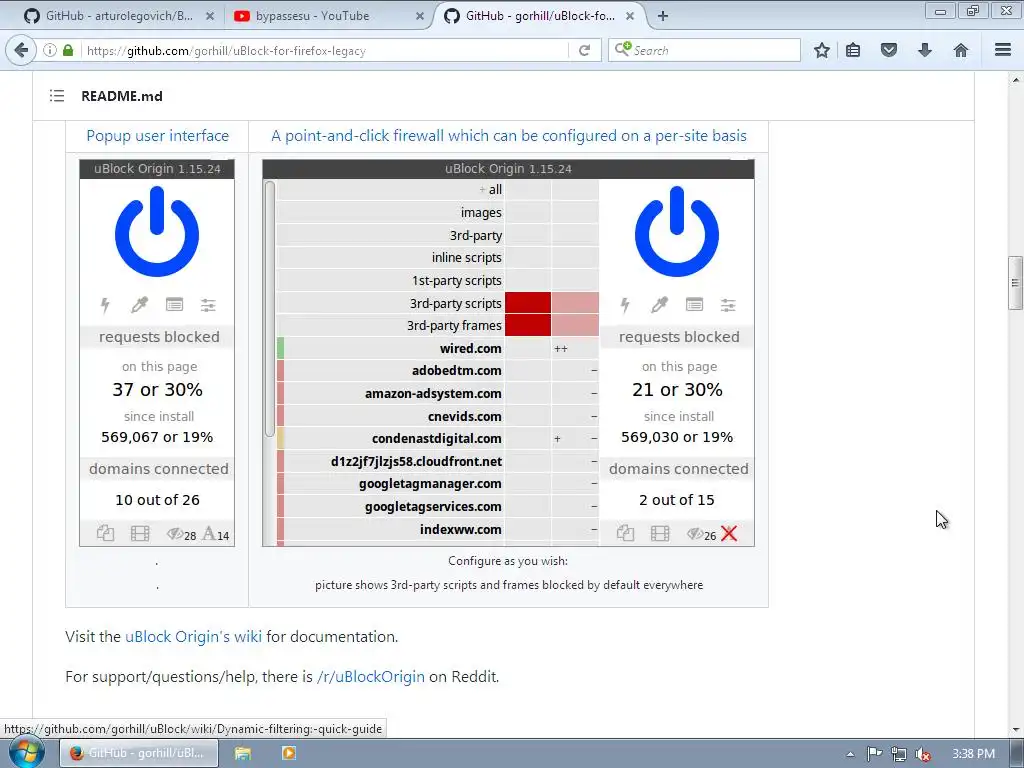Open the Pocket icon in the toolbar
The width and height of the screenshot is (1024, 768).
coord(889,50)
